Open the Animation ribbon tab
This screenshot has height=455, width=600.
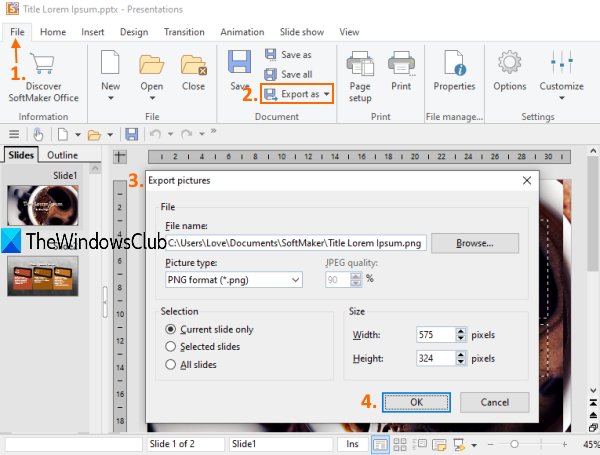coord(242,32)
